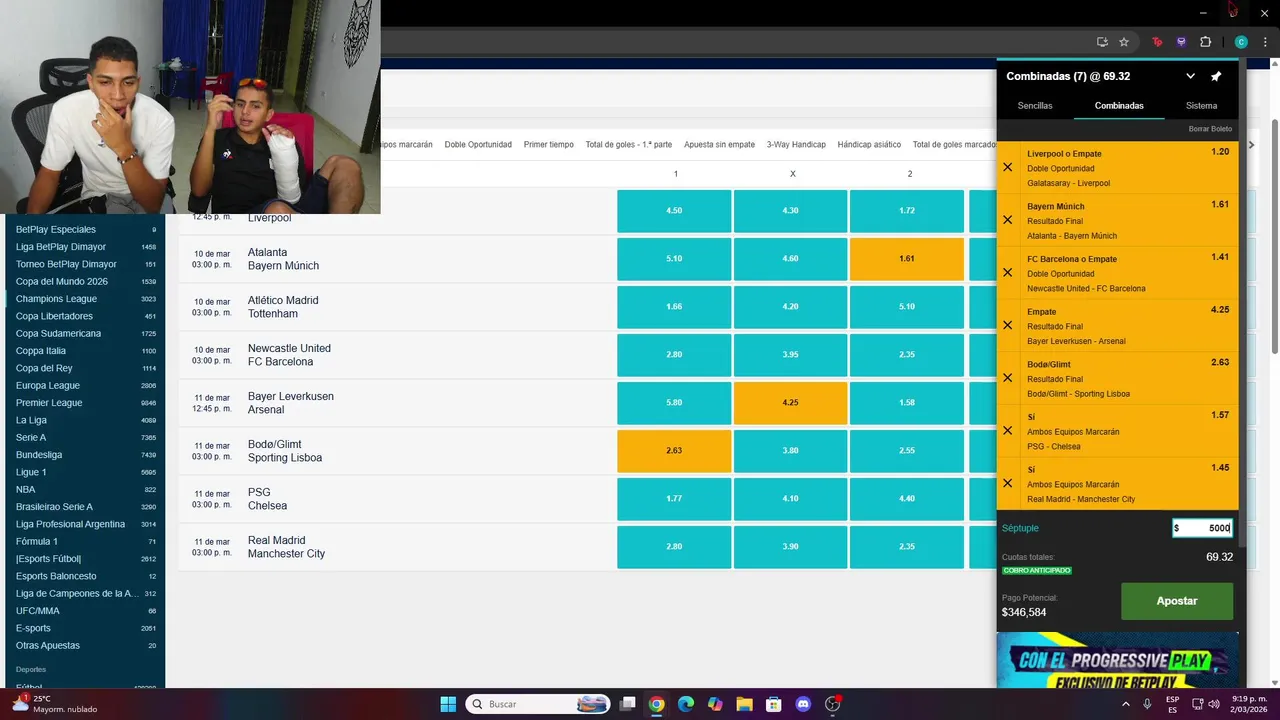Screen dimensions: 1280x720
Task: Remove the Real Madrid - Manchester City selection
Action: coord(1007,483)
